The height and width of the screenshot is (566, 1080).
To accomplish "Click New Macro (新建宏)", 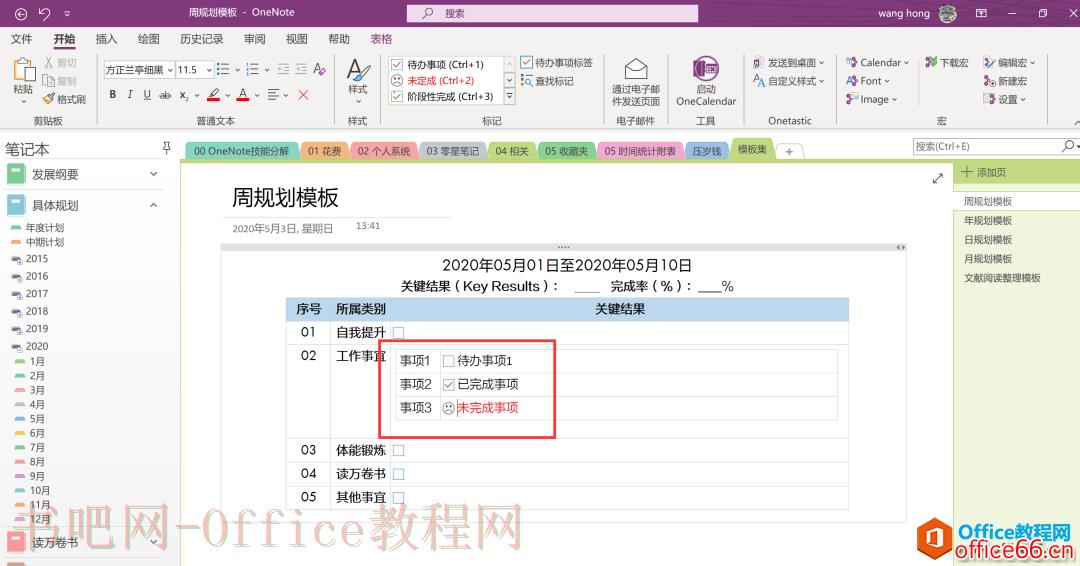I will (x=1006, y=81).
